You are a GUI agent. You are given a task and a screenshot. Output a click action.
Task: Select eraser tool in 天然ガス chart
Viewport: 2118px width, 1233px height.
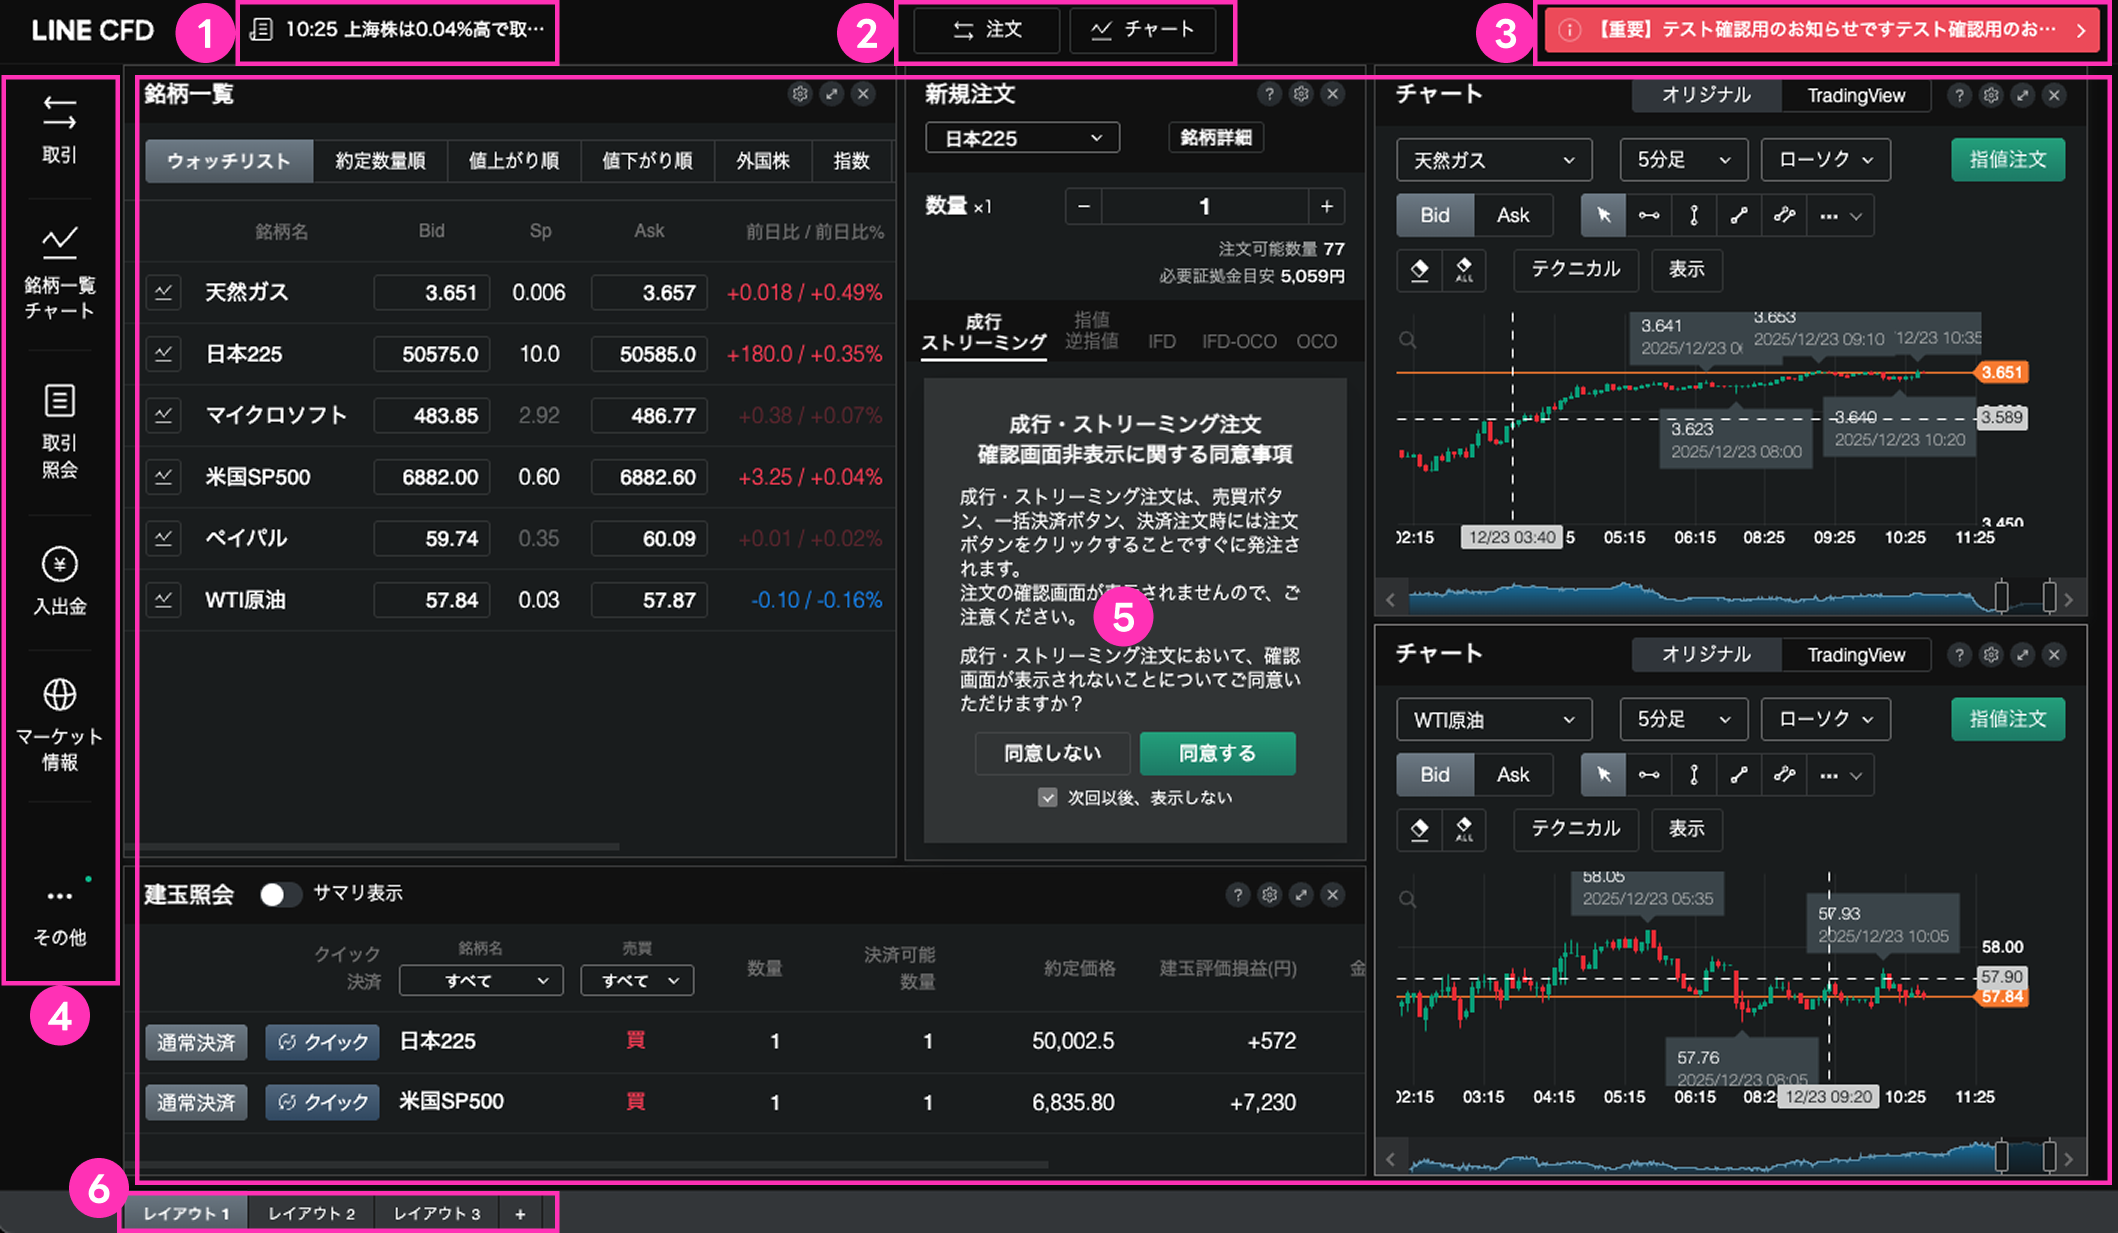click(x=1419, y=269)
